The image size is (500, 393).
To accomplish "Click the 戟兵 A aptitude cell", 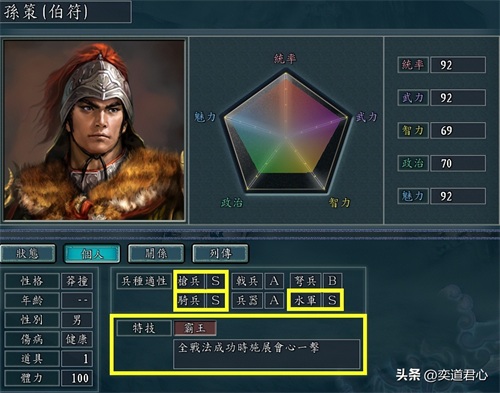I will click(258, 281).
